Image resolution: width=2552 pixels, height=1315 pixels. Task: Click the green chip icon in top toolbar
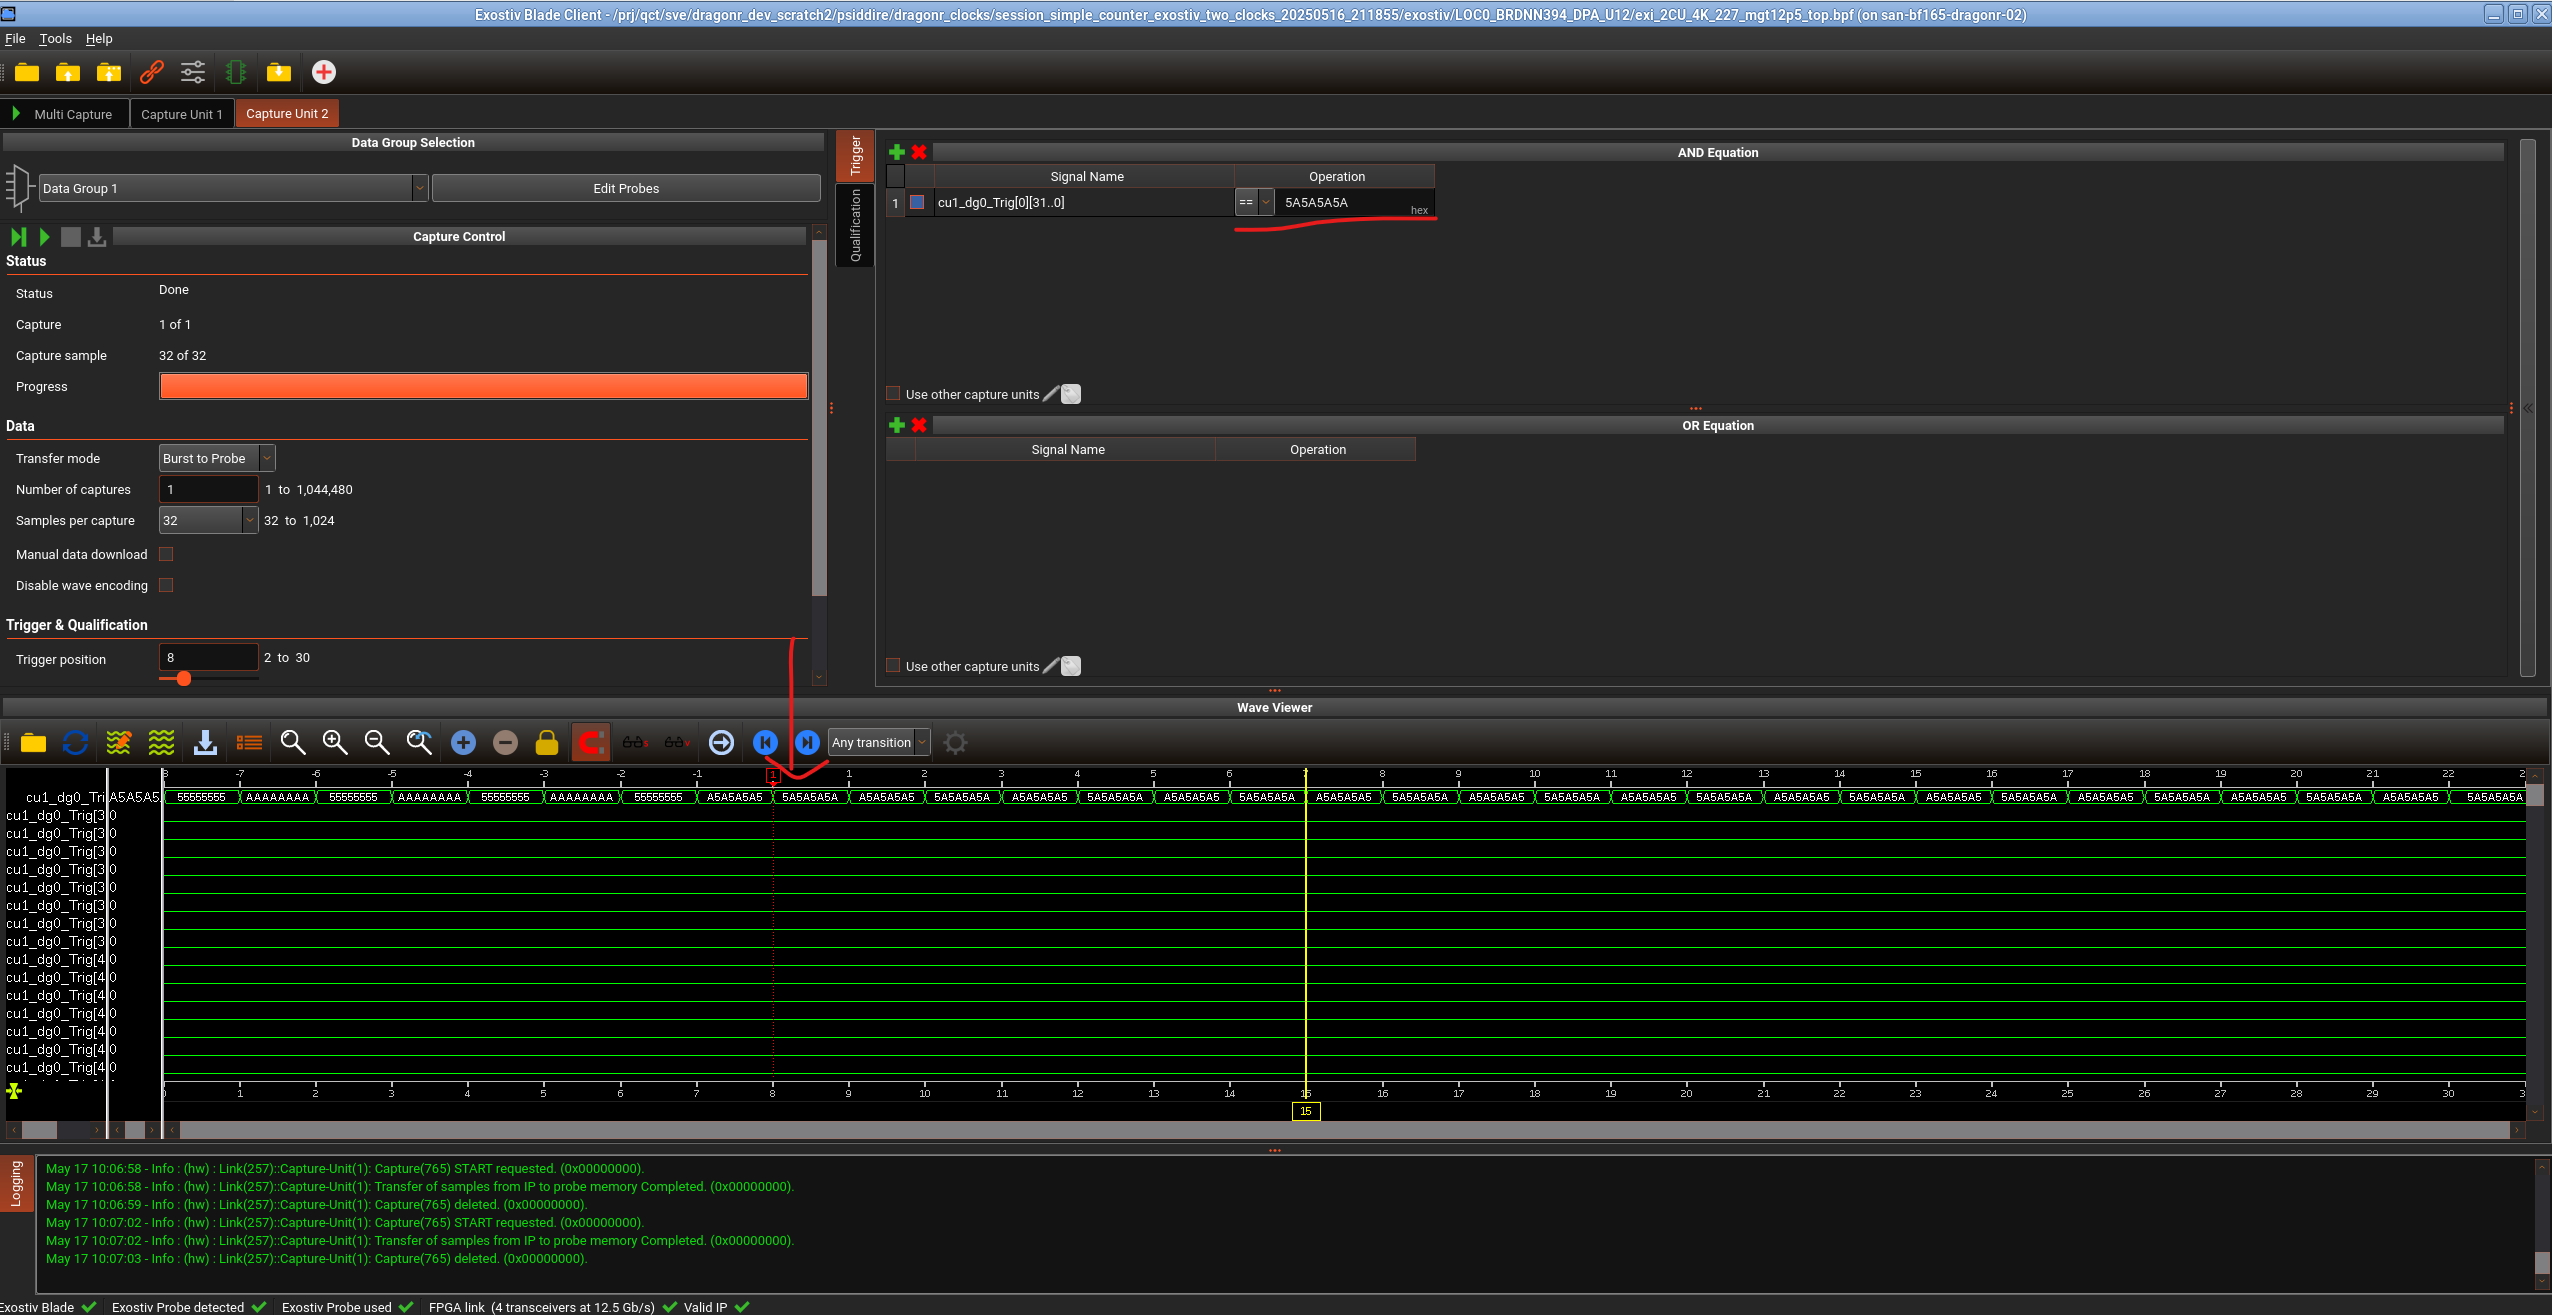click(236, 72)
